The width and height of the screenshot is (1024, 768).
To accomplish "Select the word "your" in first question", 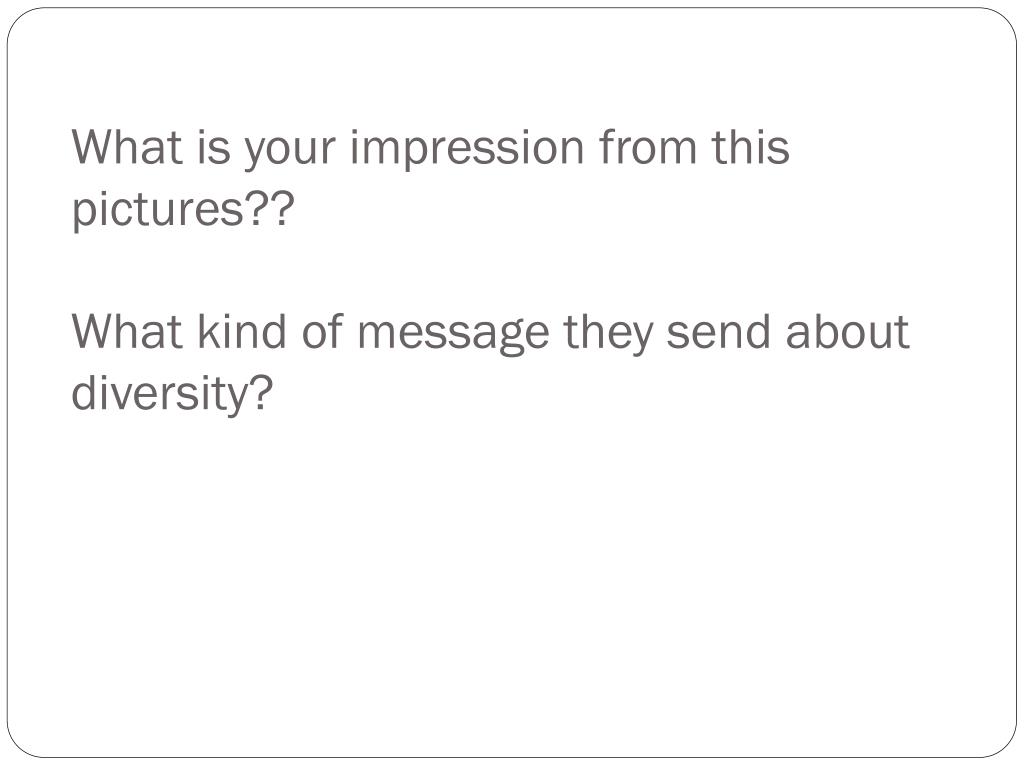I will pyautogui.click(x=290, y=152).
